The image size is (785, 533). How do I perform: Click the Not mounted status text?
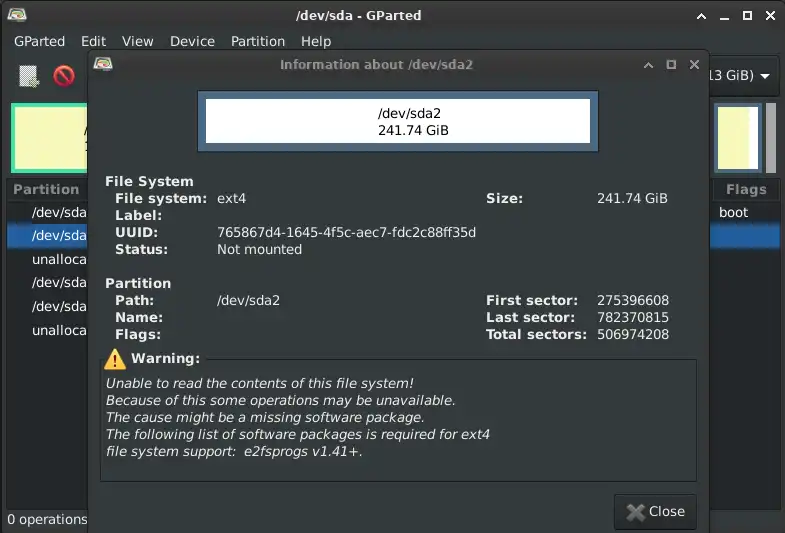coord(259,249)
